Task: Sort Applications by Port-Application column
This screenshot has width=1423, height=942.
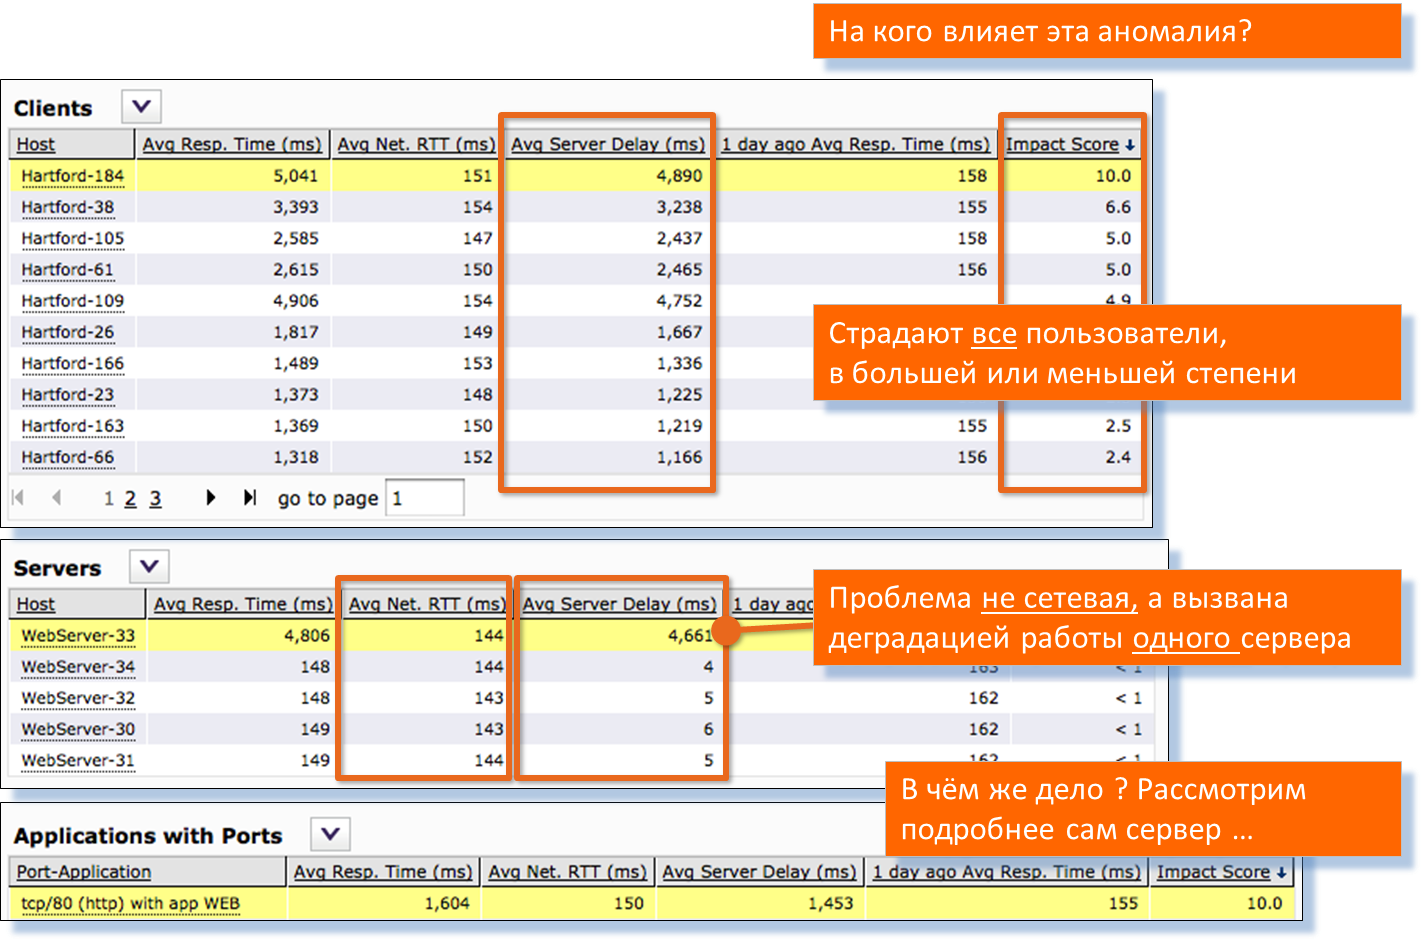Action: [x=84, y=872]
